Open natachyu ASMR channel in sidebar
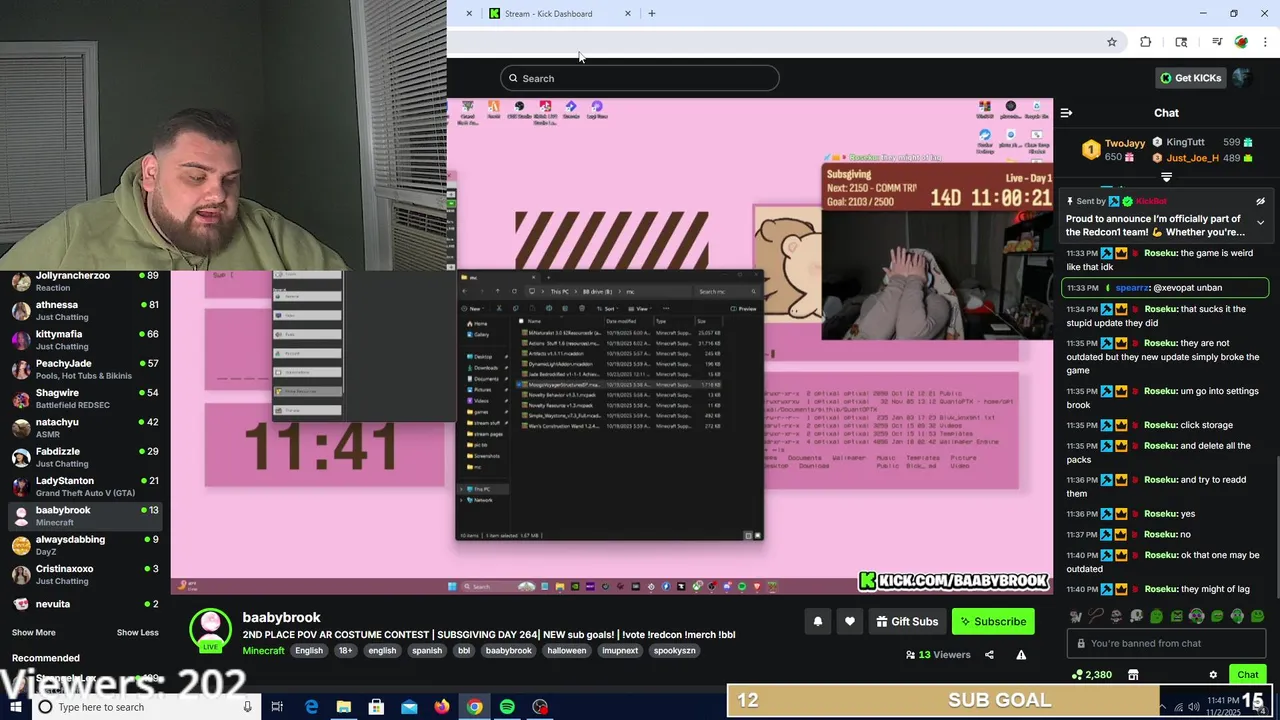The width and height of the screenshot is (1280, 720). [85, 428]
